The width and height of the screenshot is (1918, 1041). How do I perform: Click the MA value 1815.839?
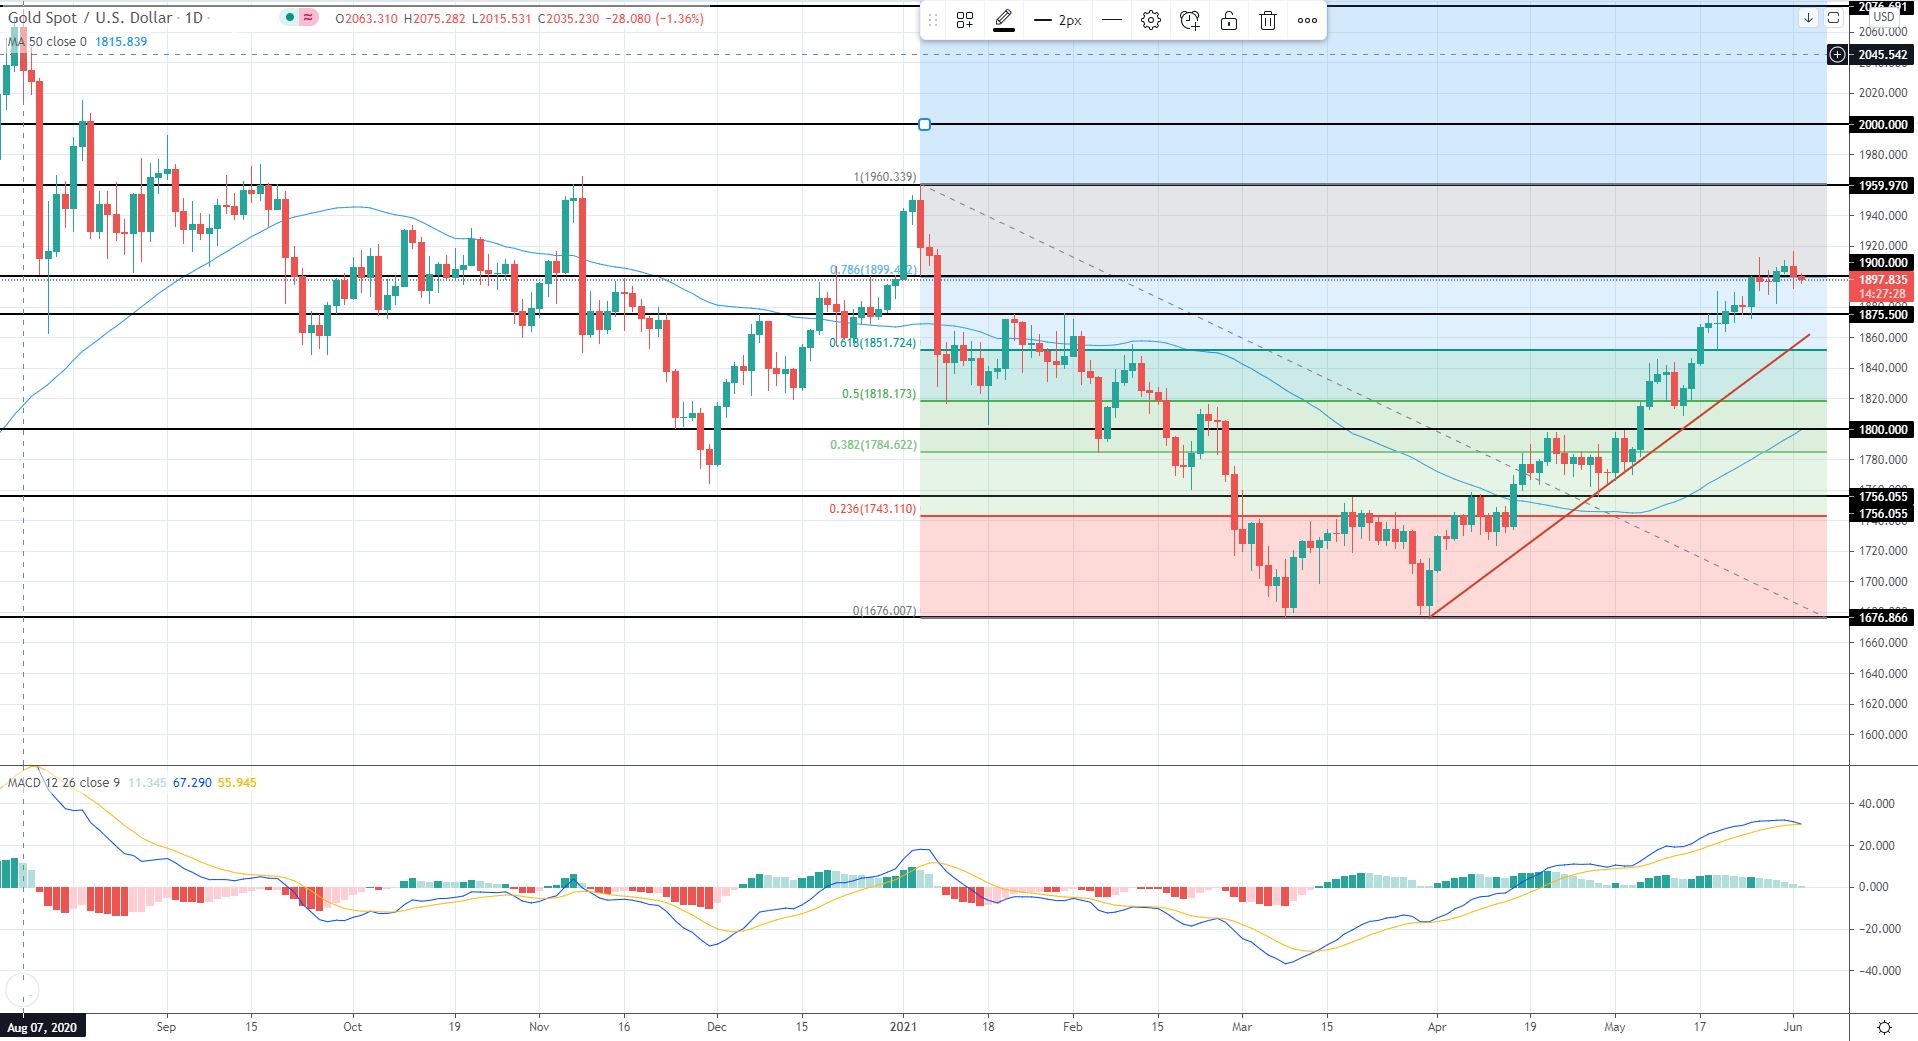121,42
